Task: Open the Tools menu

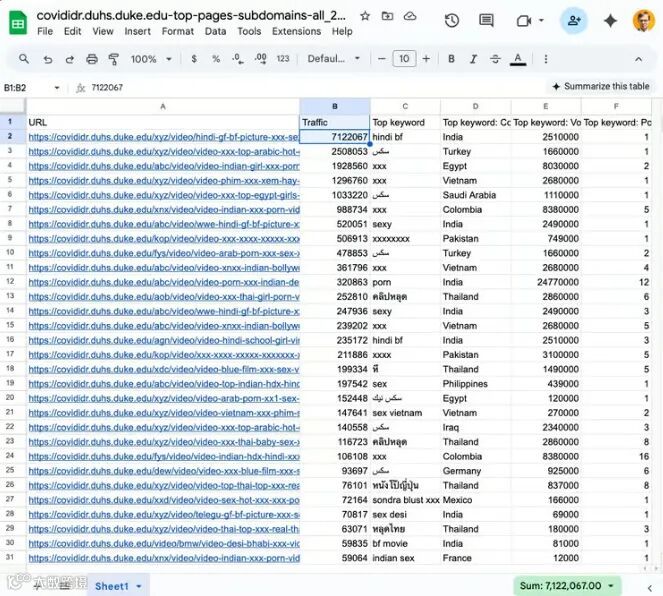Action: coord(249,31)
